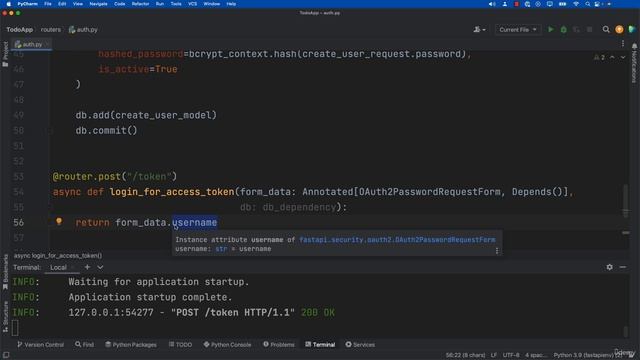Open the Code menu
The image size is (640, 360).
click(x=120, y=4)
